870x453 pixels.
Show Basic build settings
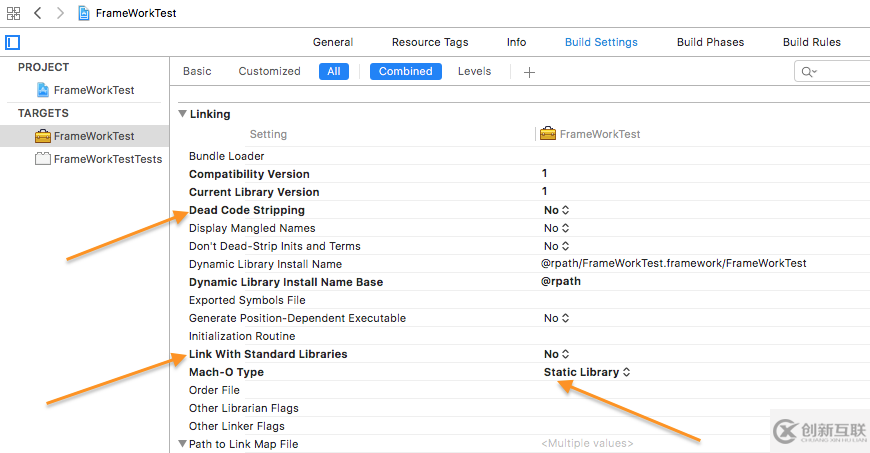pos(197,72)
